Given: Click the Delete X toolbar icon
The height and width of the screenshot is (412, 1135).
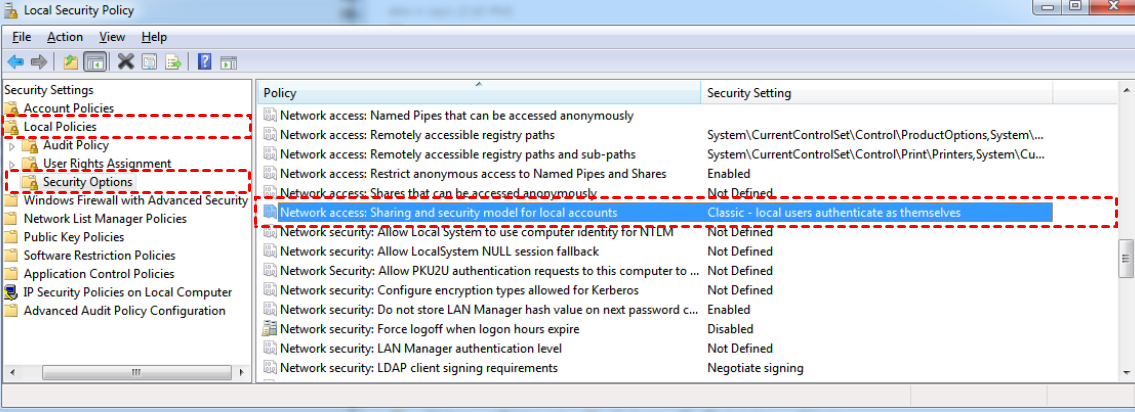Looking at the screenshot, I should [126, 62].
